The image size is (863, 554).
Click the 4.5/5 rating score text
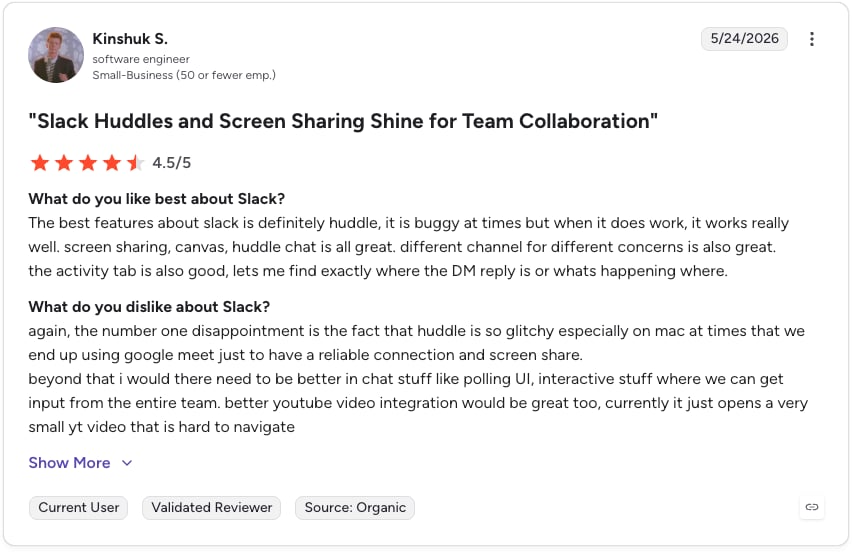point(172,163)
